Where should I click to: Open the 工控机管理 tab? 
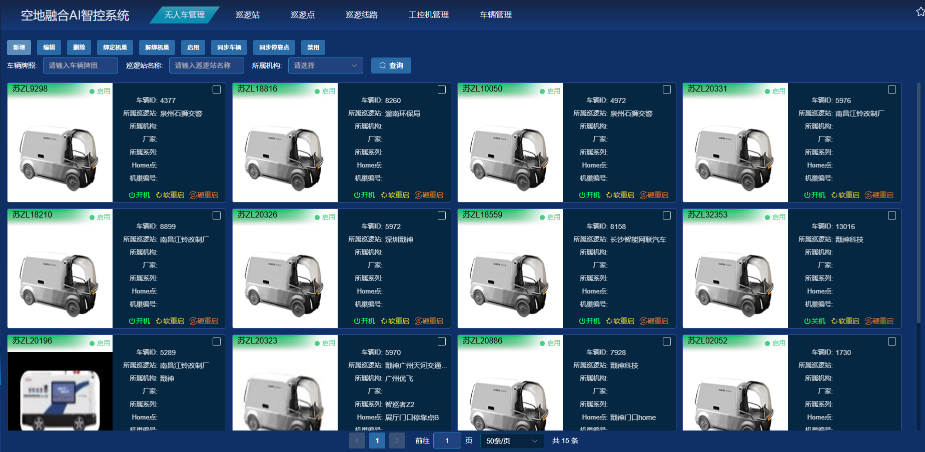click(429, 16)
